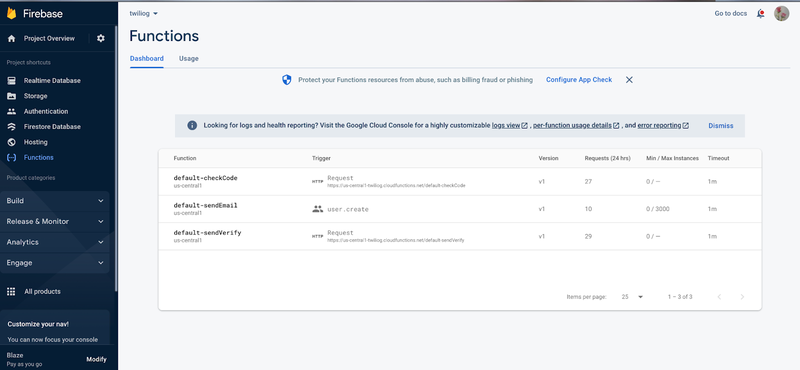Image resolution: width=800 pixels, height=370 pixels.
Task: Expand the Build category
Action: 55,201
